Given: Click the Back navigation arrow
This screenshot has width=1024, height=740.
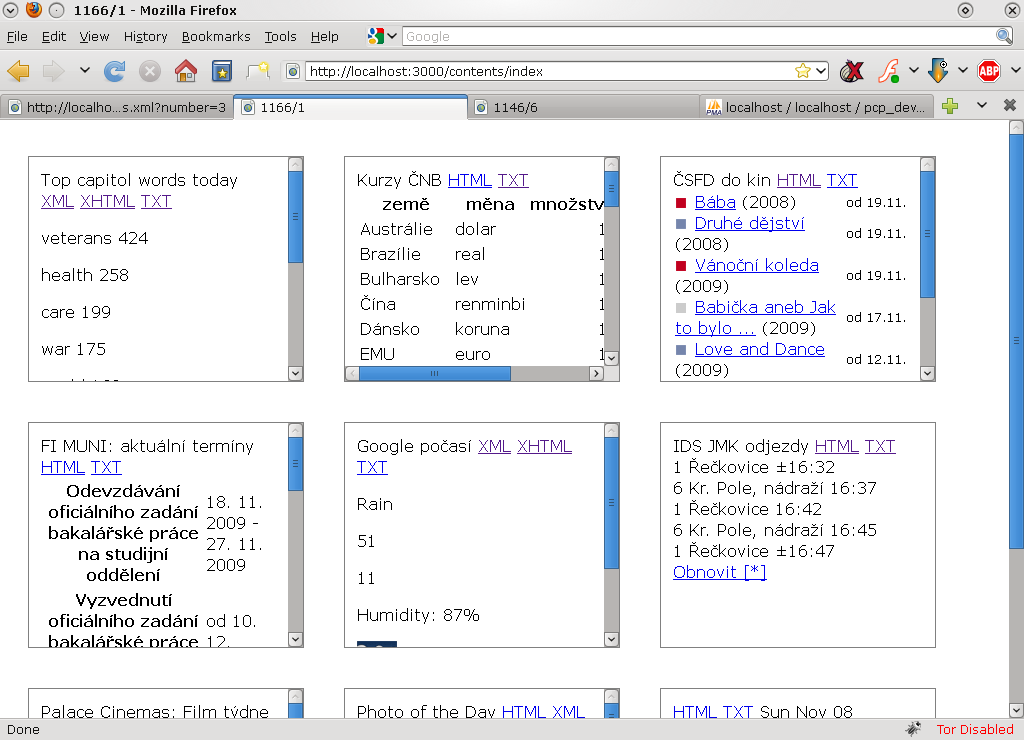Looking at the screenshot, I should point(18,71).
